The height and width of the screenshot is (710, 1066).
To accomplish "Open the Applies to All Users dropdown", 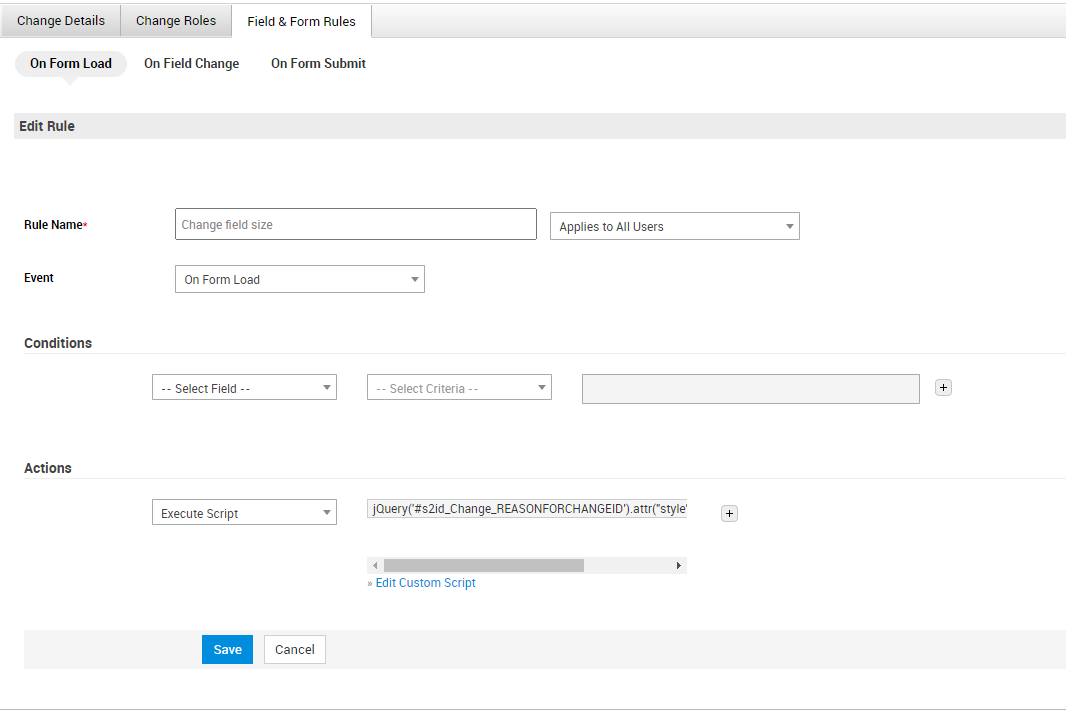I will (674, 227).
